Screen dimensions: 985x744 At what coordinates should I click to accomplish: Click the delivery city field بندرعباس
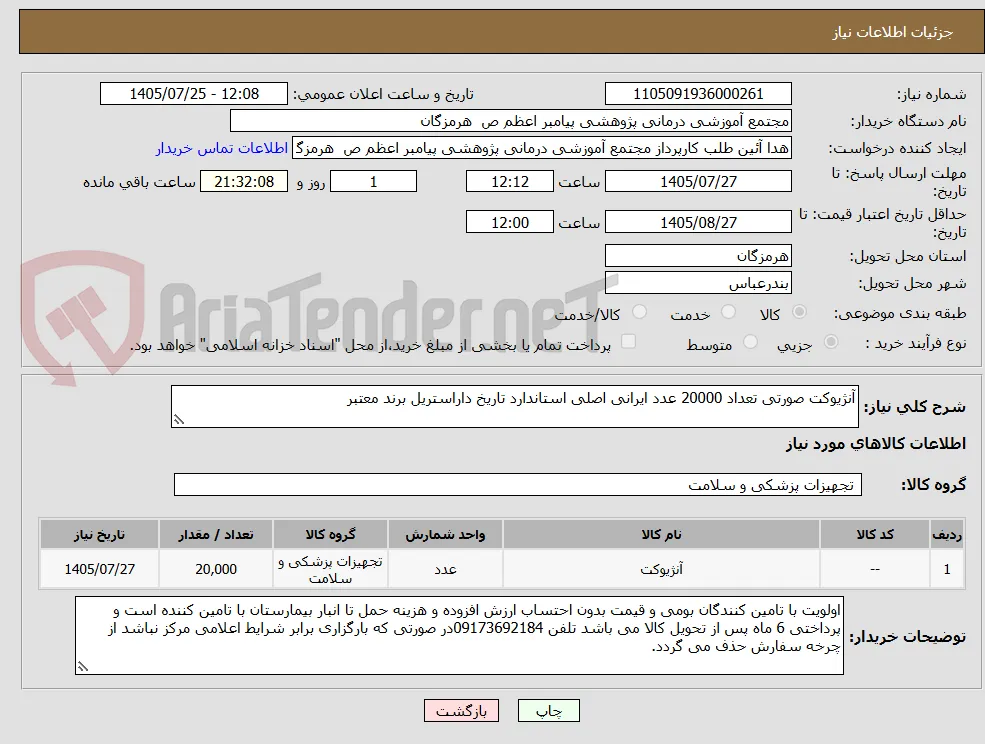click(x=698, y=283)
